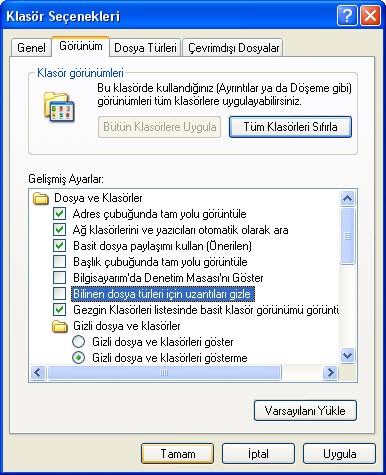The image size is (386, 475).
Task: Select the Görünüm tab
Action: click(81, 46)
